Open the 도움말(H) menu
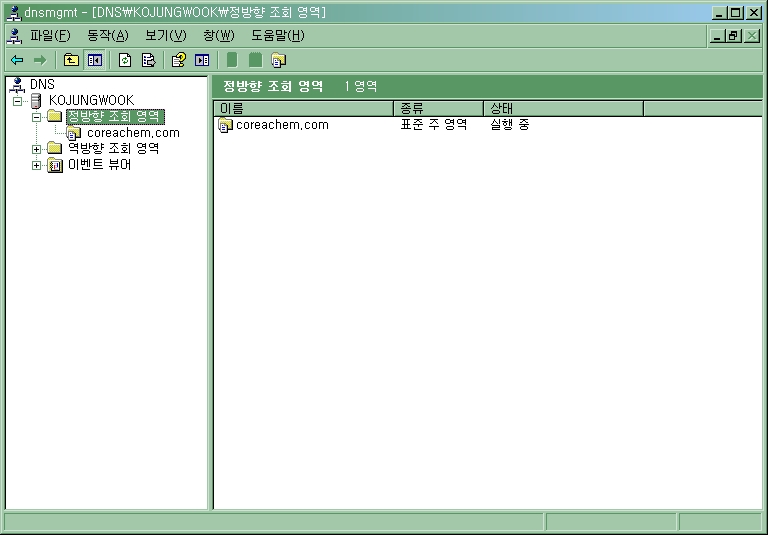This screenshot has width=768, height=535. 278,36
